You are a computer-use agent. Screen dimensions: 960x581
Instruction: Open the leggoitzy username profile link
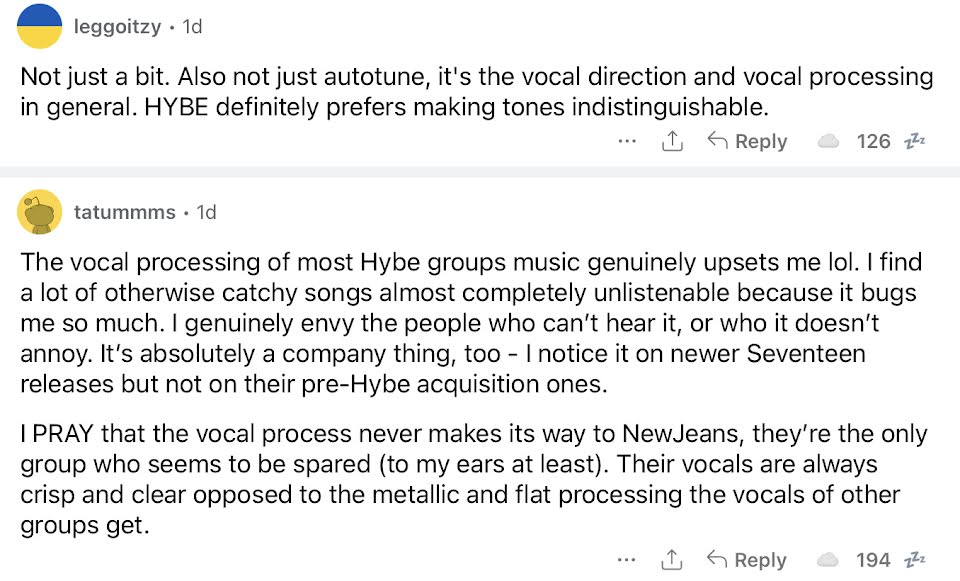[117, 27]
